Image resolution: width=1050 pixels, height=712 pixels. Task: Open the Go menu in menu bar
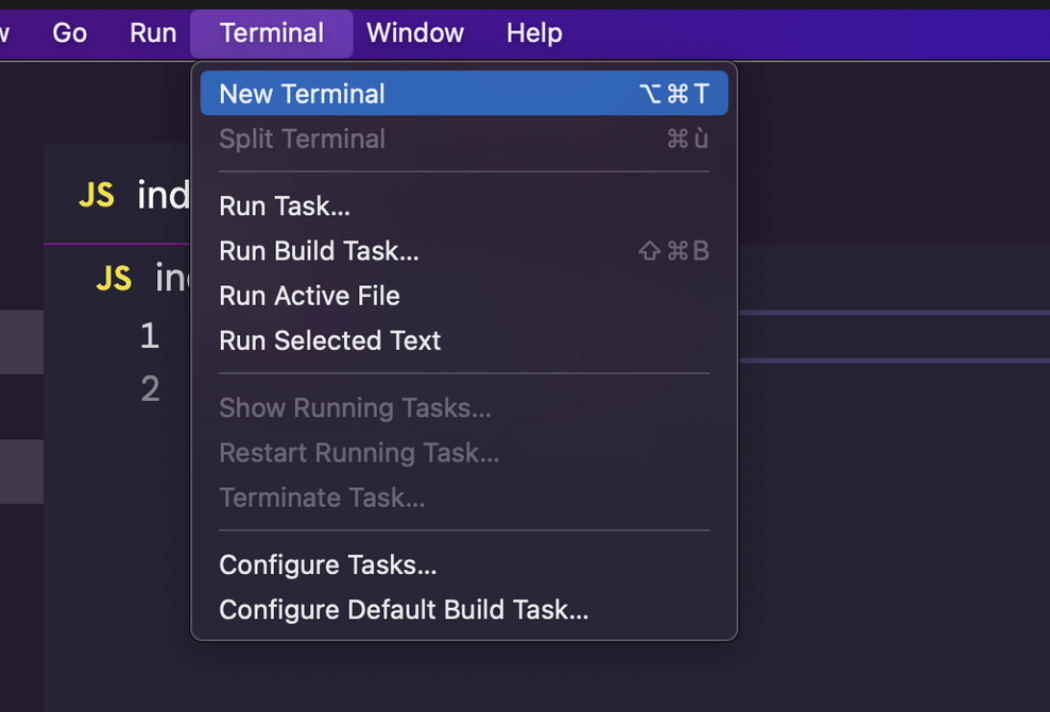click(70, 33)
